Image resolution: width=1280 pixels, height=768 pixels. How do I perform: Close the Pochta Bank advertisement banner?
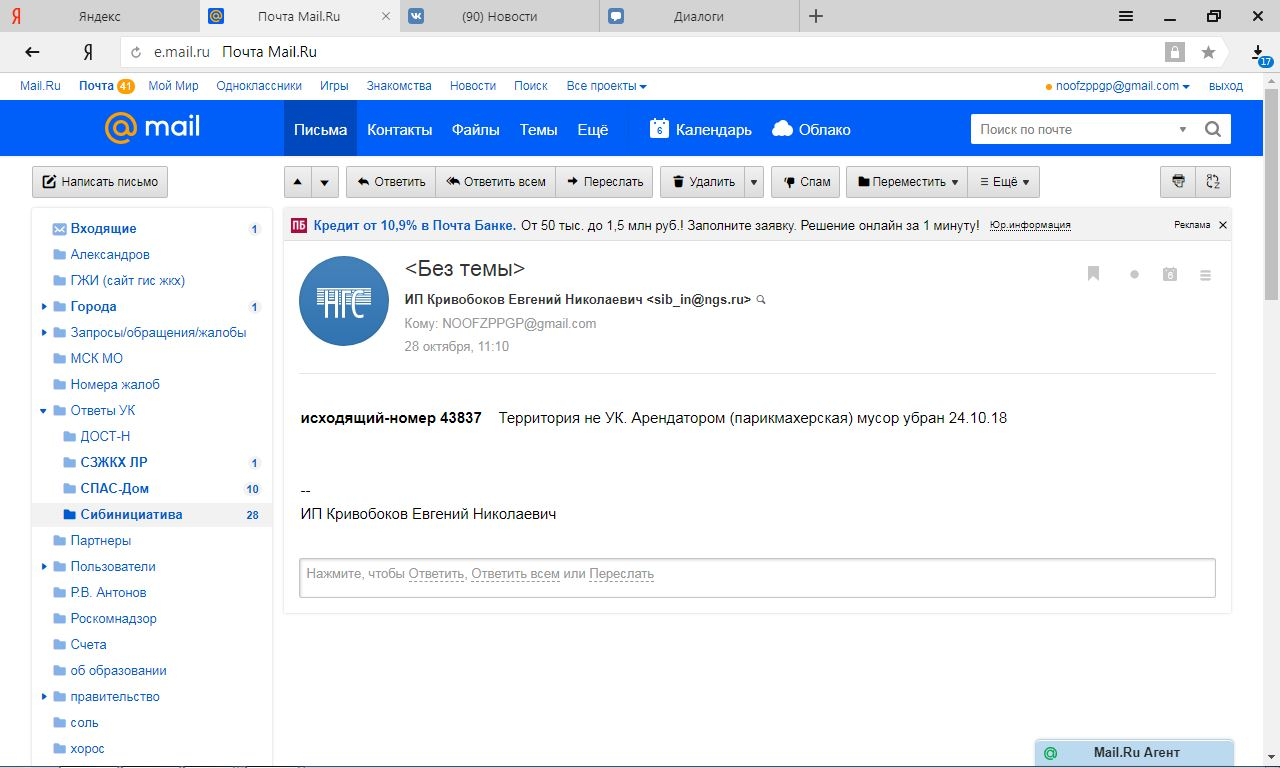click(x=1222, y=225)
